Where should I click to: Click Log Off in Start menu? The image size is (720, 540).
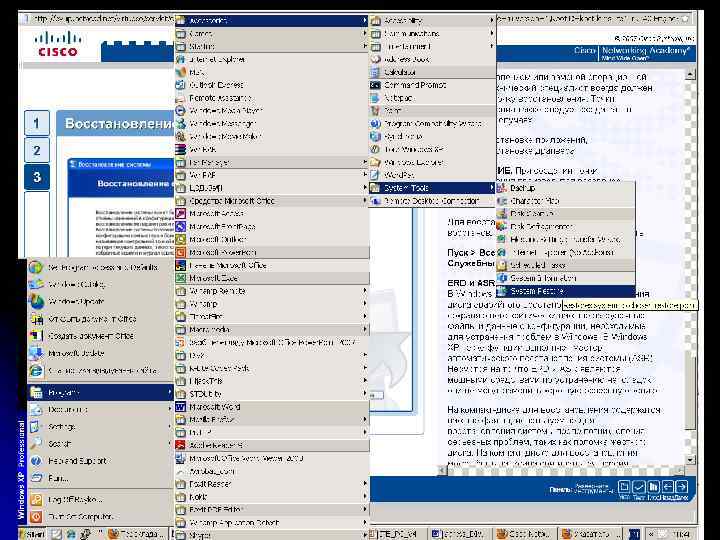pos(101,499)
